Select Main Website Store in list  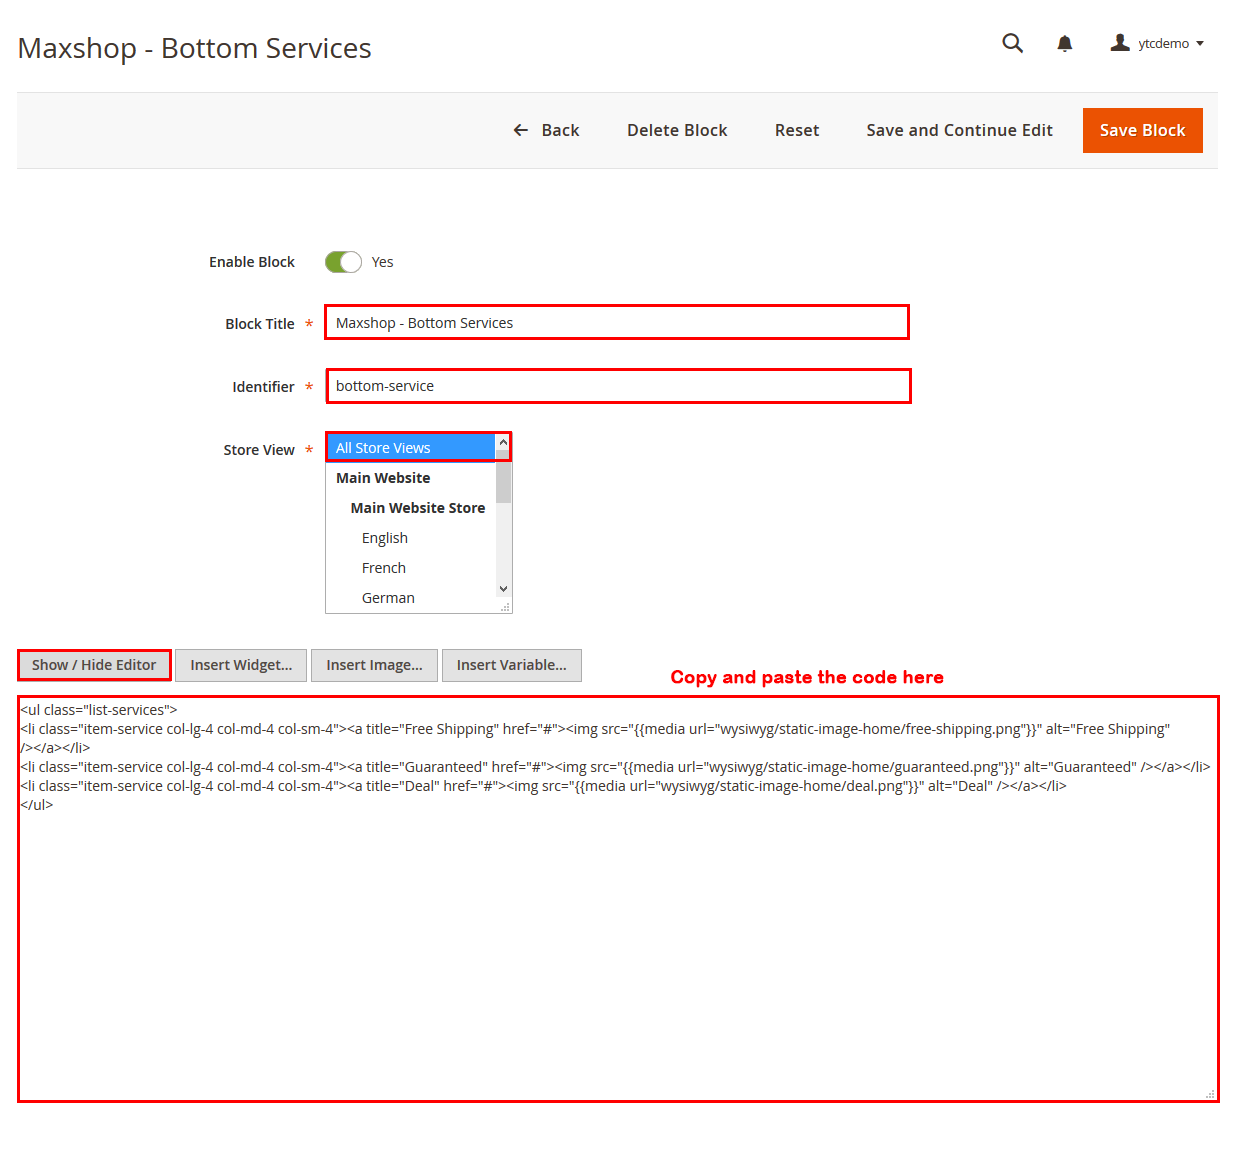[x=411, y=508]
